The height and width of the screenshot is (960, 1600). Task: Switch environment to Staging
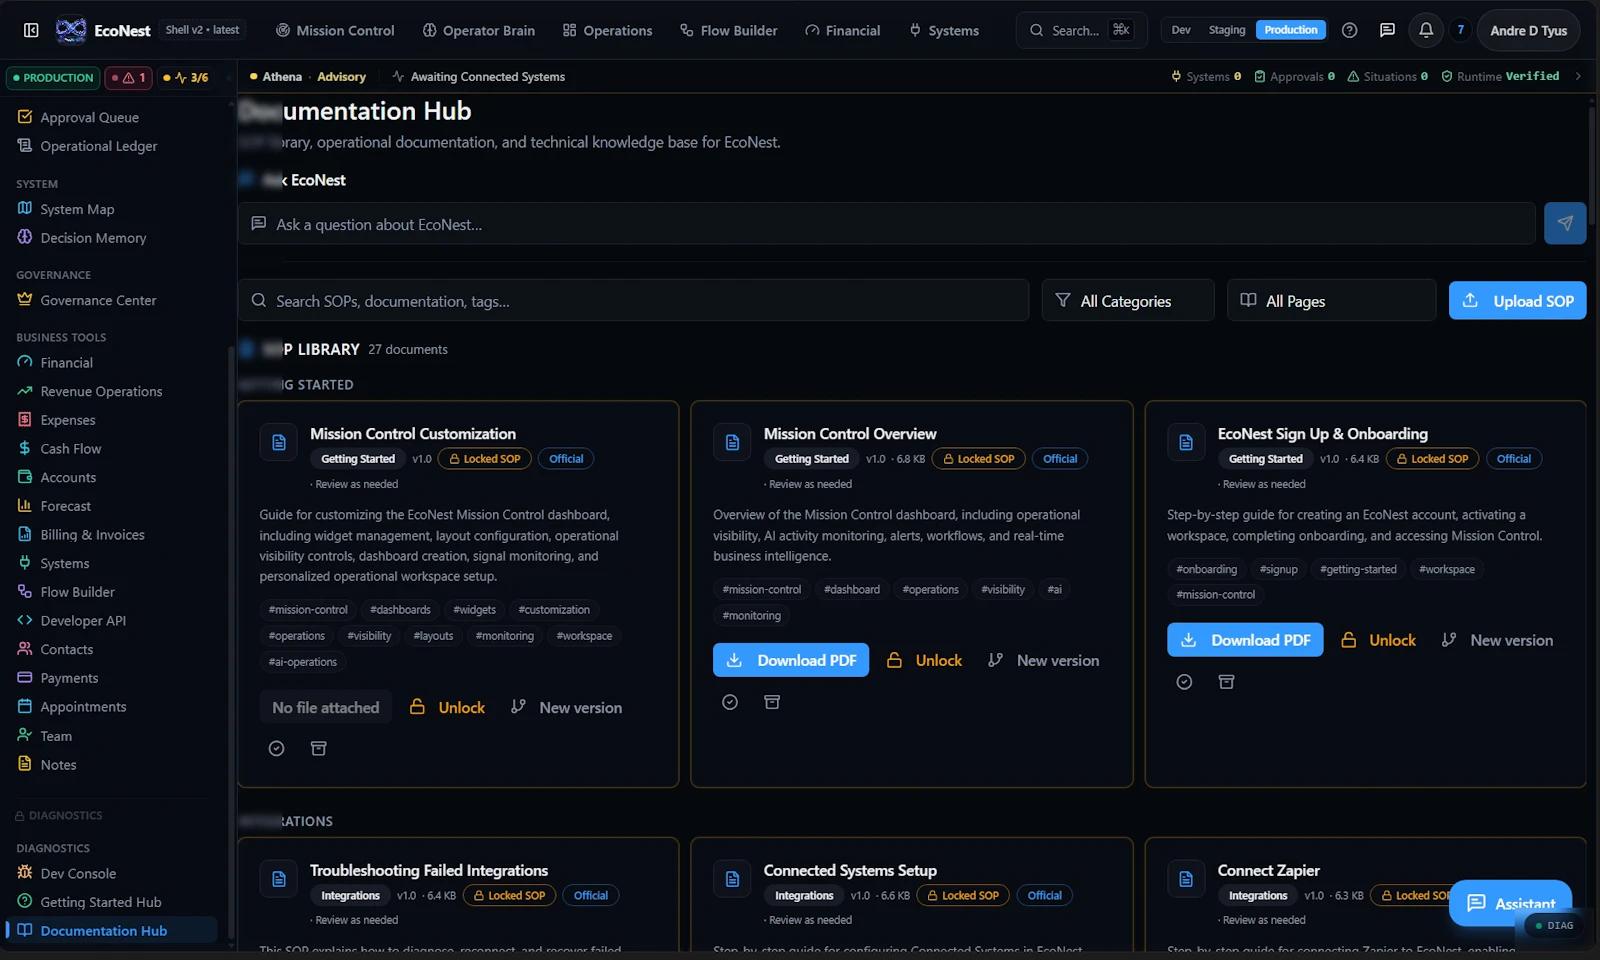pos(1227,30)
